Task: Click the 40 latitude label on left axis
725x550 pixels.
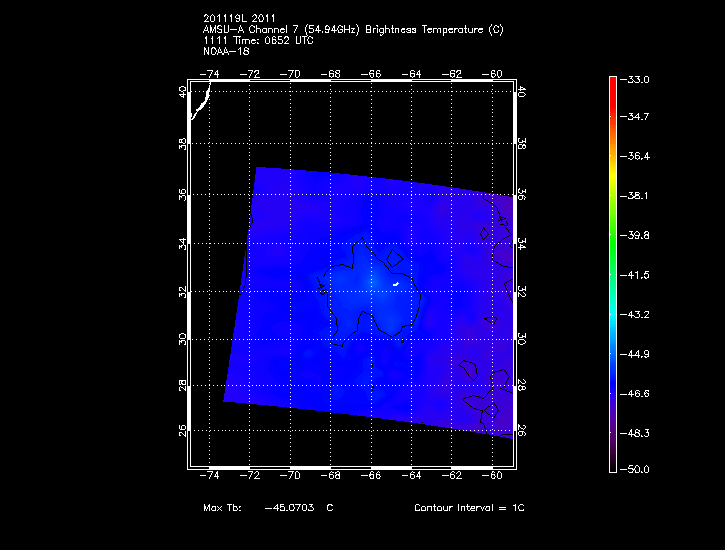Action: [181, 91]
